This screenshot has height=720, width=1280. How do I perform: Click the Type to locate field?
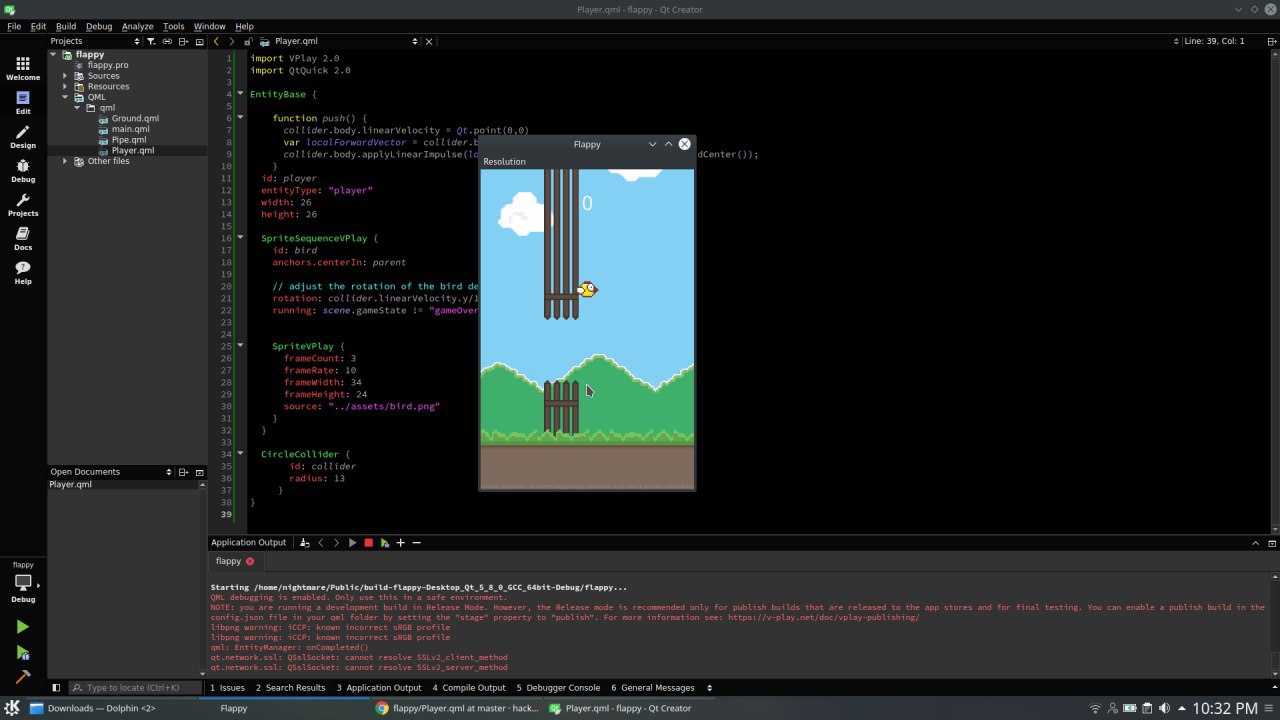click(134, 688)
